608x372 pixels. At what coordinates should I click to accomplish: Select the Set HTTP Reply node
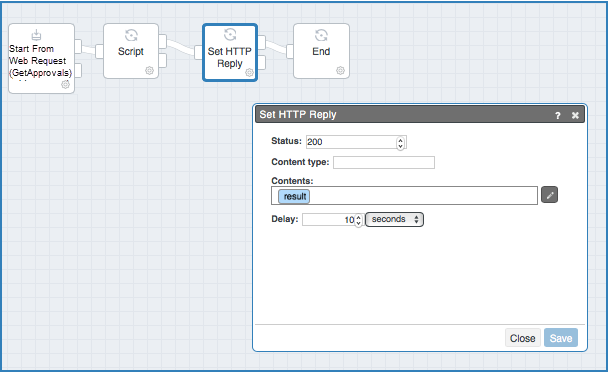pos(230,52)
